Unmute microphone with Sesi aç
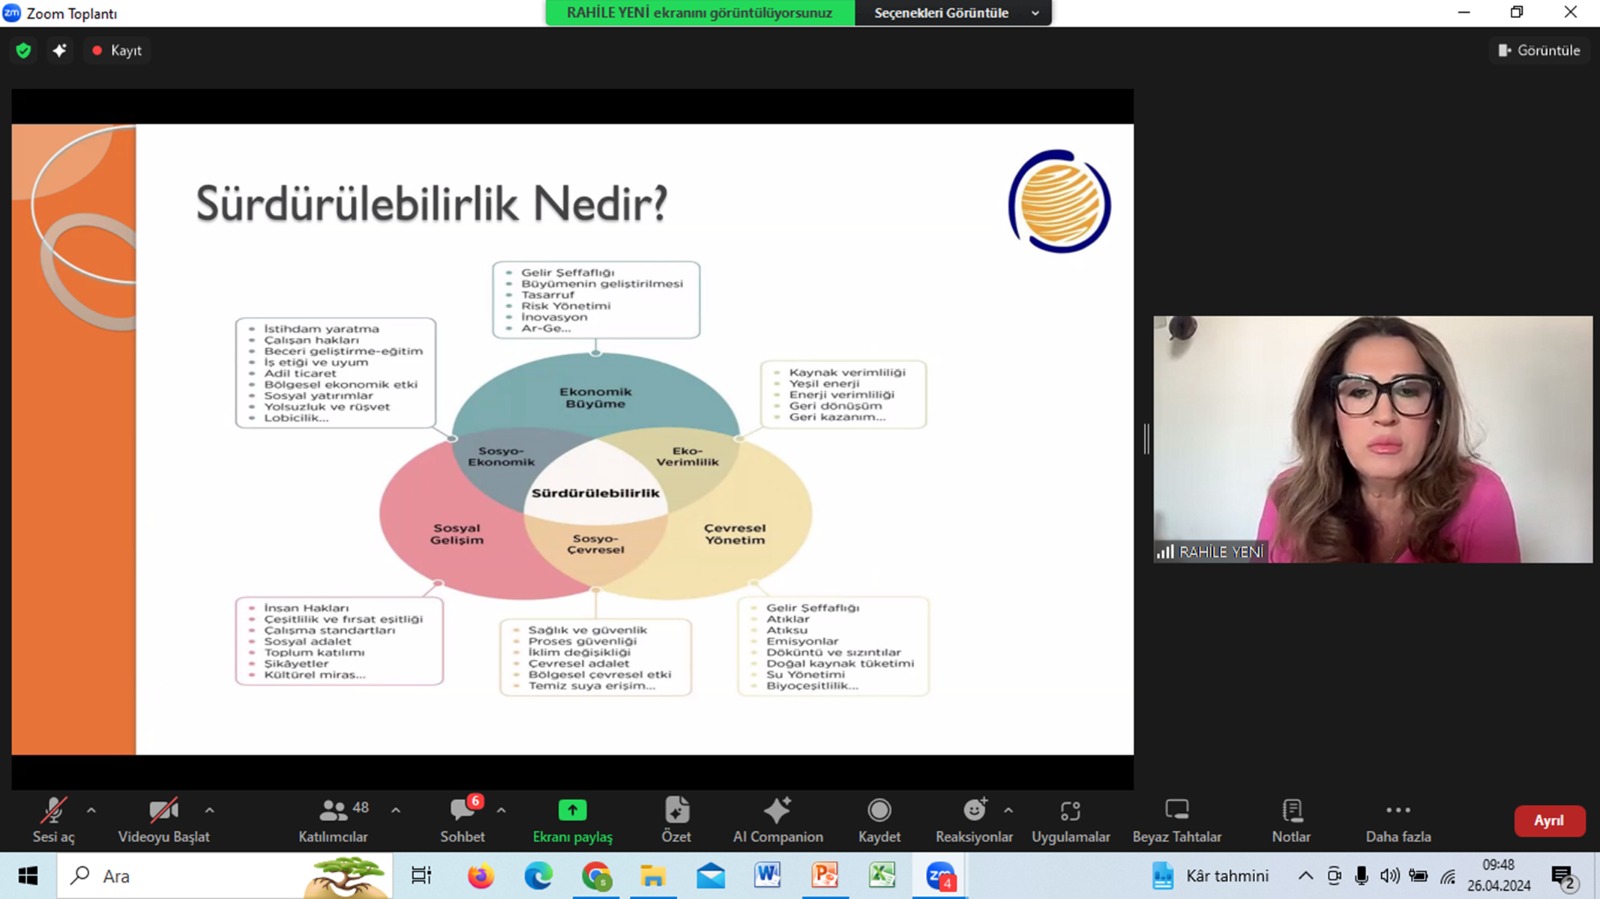Image resolution: width=1600 pixels, height=899 pixels. point(53,819)
